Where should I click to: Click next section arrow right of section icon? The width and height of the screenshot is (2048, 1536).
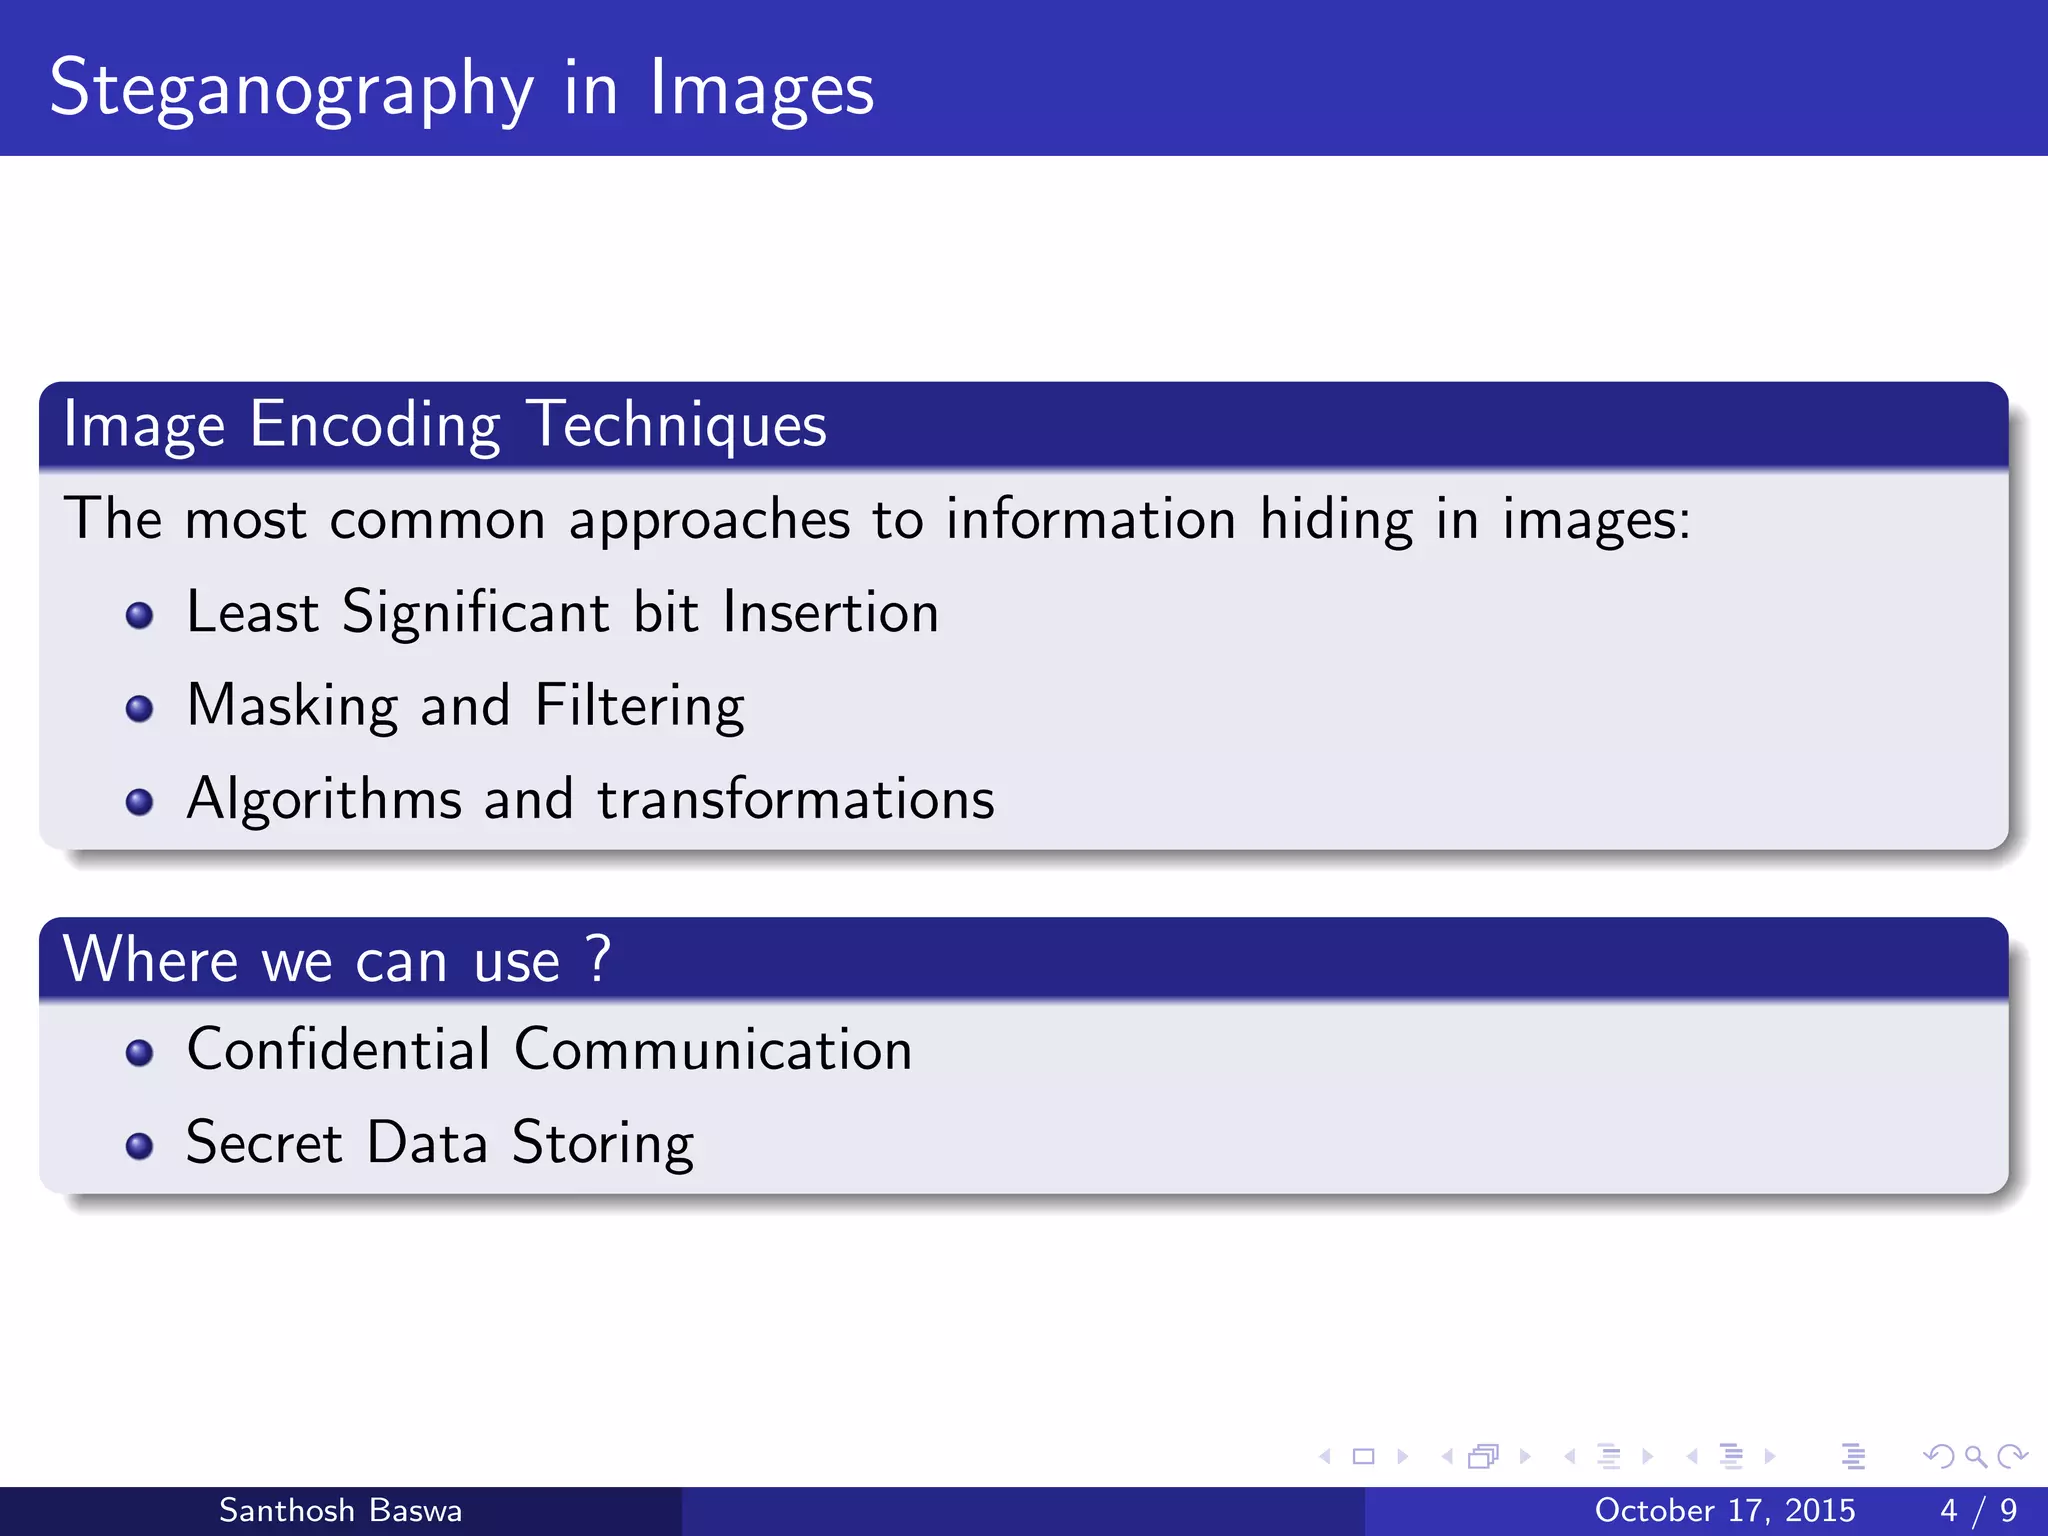pyautogui.click(x=1770, y=1457)
